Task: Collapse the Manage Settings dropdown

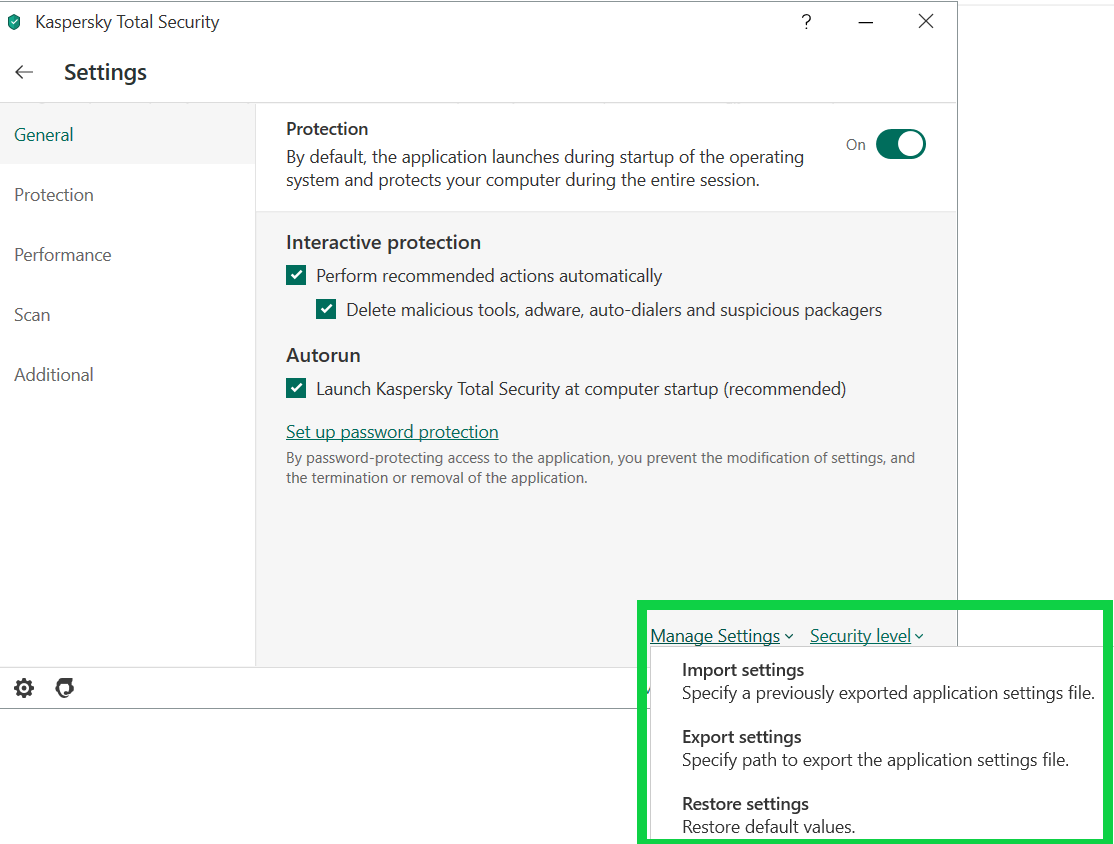Action: 721,636
